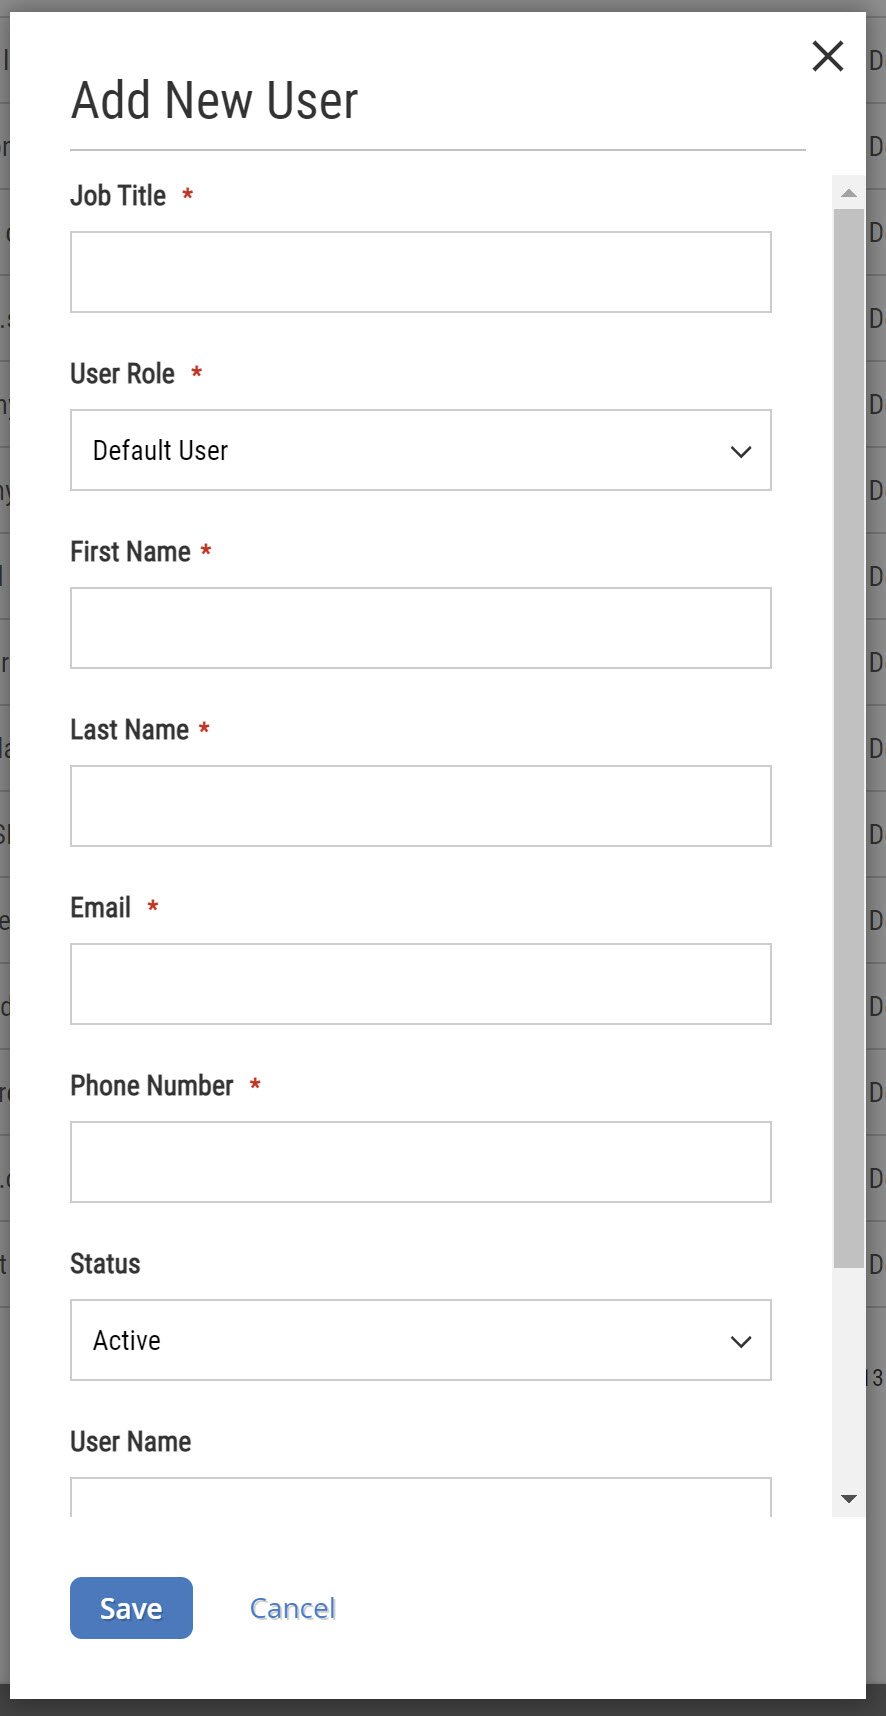Click inside the Job Title field
886x1716 pixels.
420,271
